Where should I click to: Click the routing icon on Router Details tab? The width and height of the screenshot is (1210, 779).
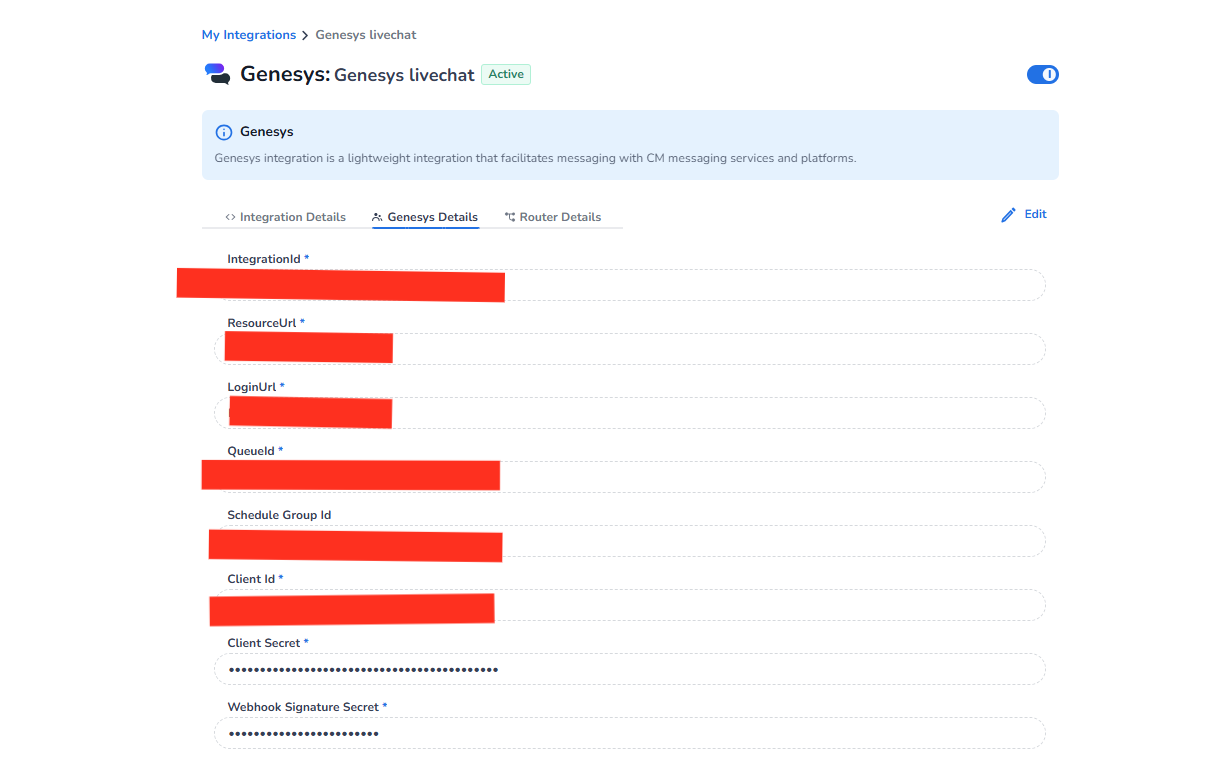click(510, 217)
